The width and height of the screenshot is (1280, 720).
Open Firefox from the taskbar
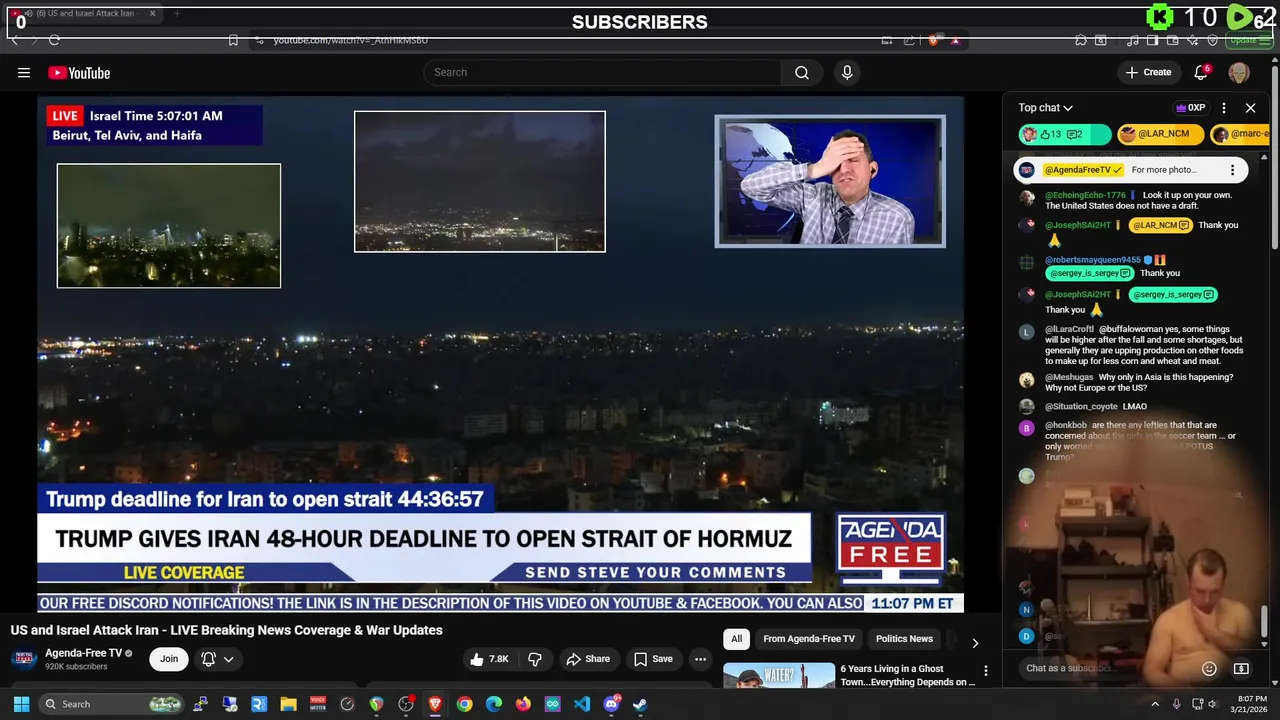tap(523, 704)
